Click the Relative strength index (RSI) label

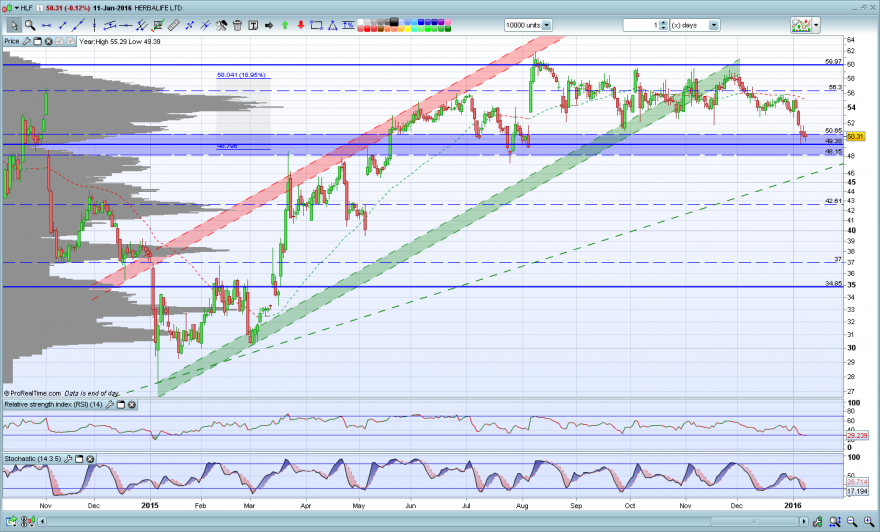point(53,404)
